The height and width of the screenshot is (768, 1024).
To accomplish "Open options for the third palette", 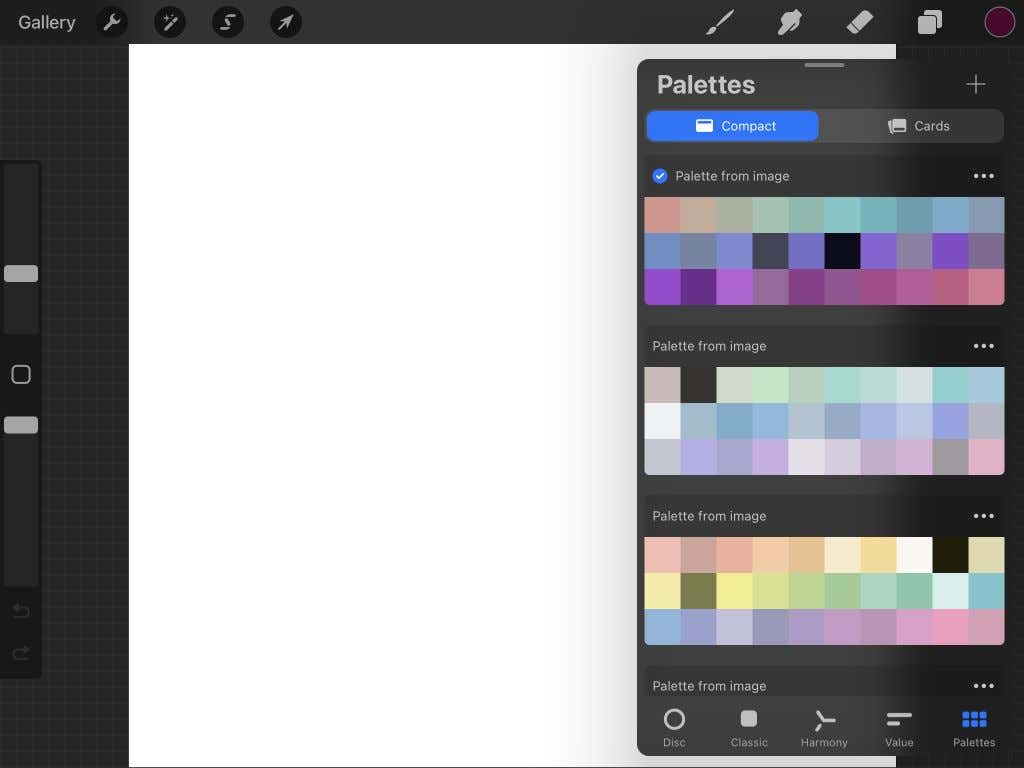I will pyautogui.click(x=984, y=516).
